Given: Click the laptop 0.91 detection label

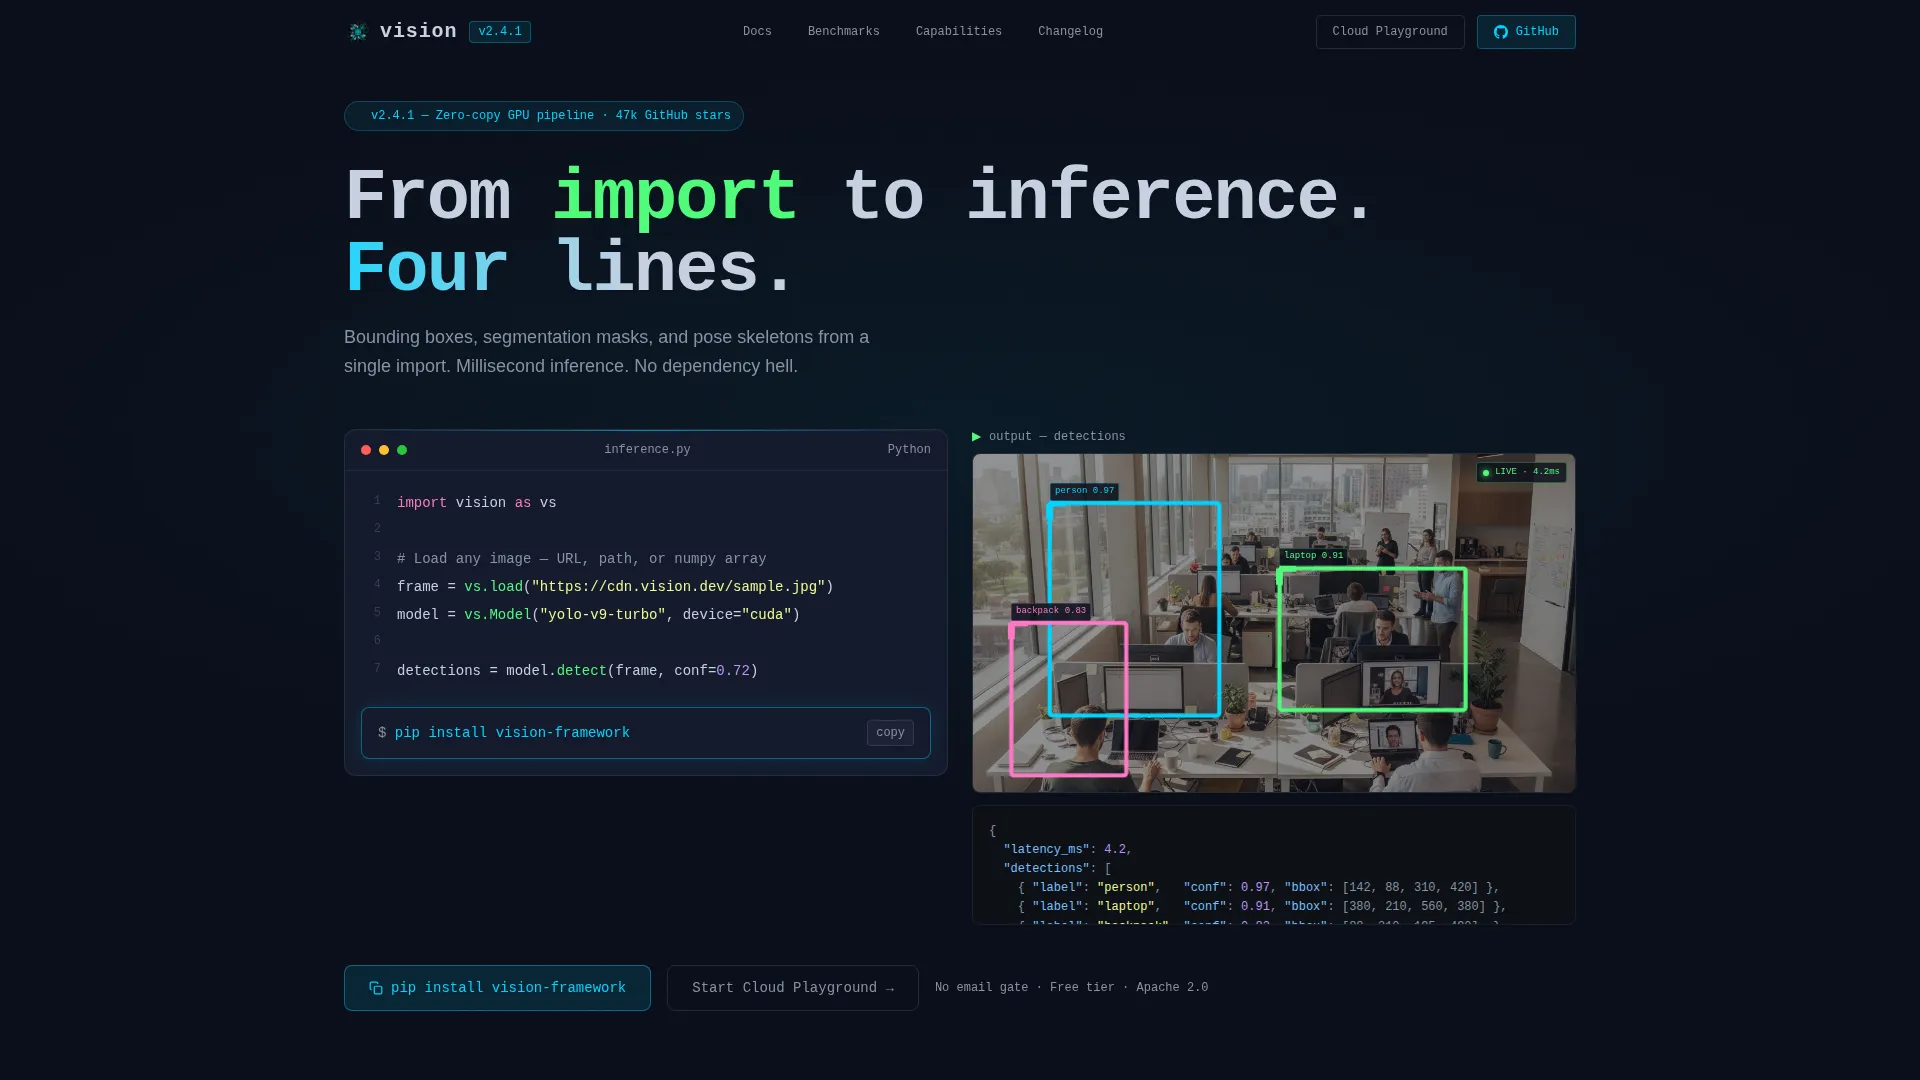Looking at the screenshot, I should [1314, 556].
